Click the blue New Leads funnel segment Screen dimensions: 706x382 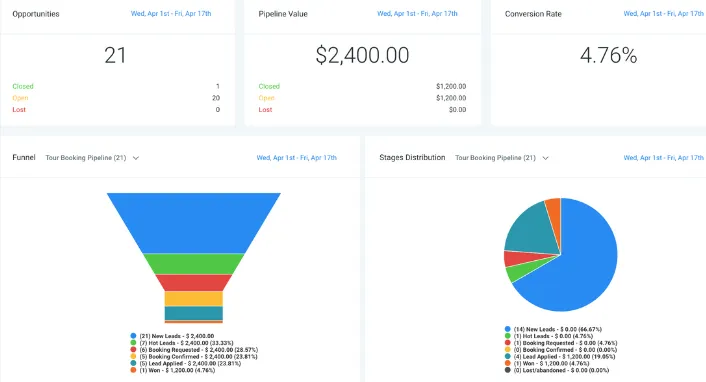coord(194,223)
